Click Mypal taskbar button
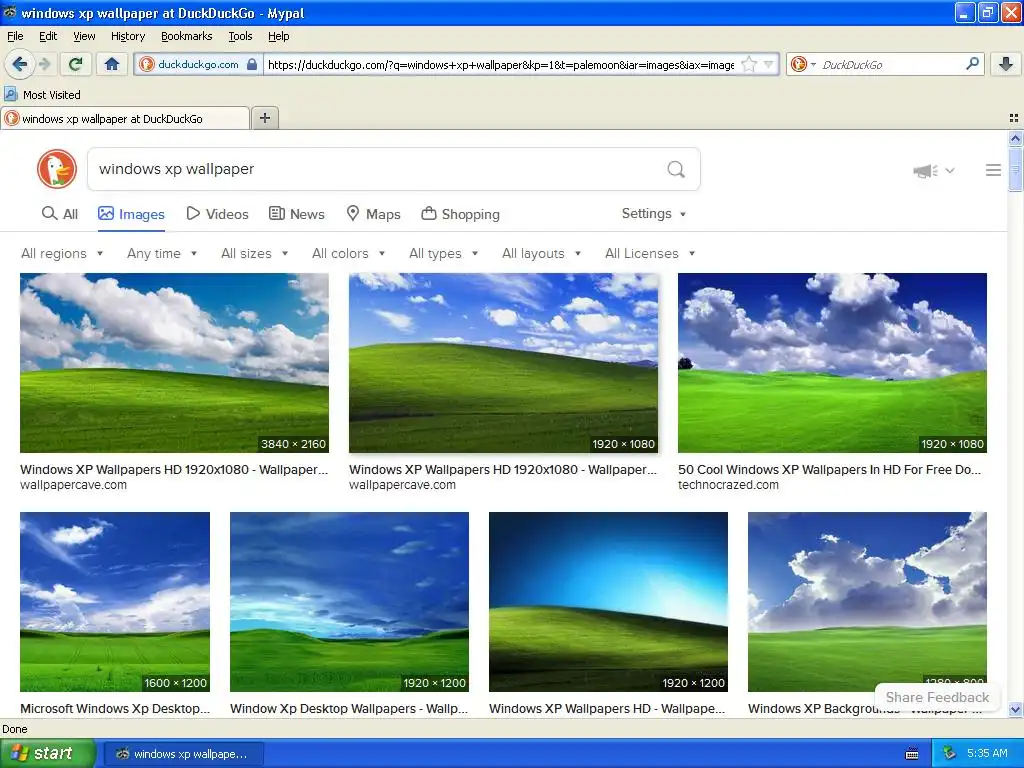The width and height of the screenshot is (1024, 768). tap(184, 754)
